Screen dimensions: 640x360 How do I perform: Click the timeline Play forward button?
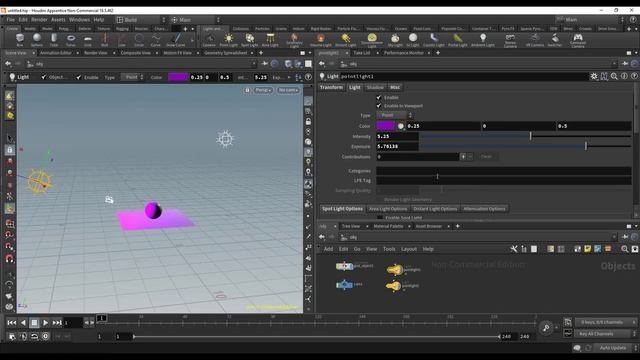(x=45, y=322)
